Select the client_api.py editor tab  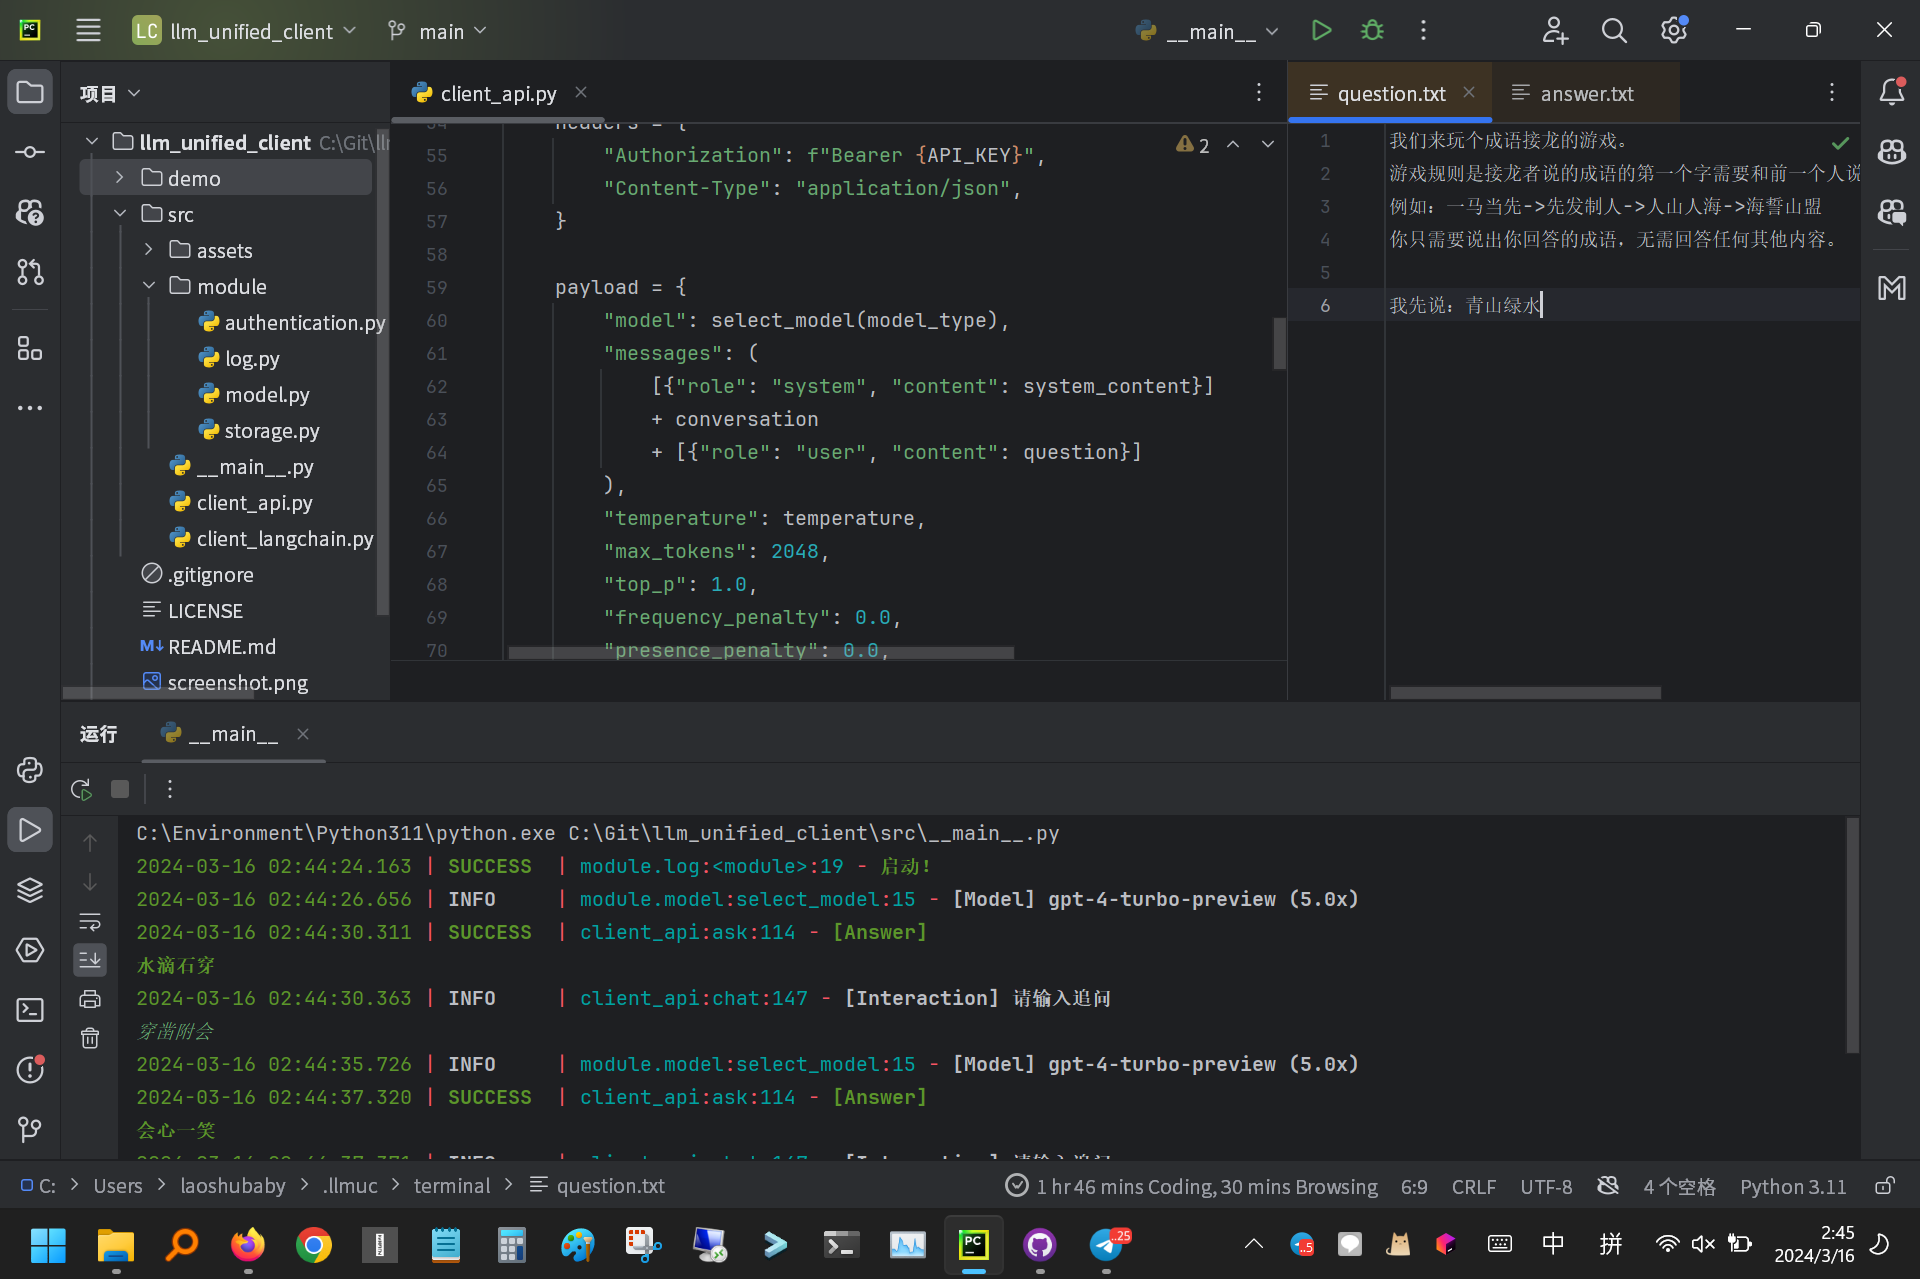pyautogui.click(x=497, y=93)
